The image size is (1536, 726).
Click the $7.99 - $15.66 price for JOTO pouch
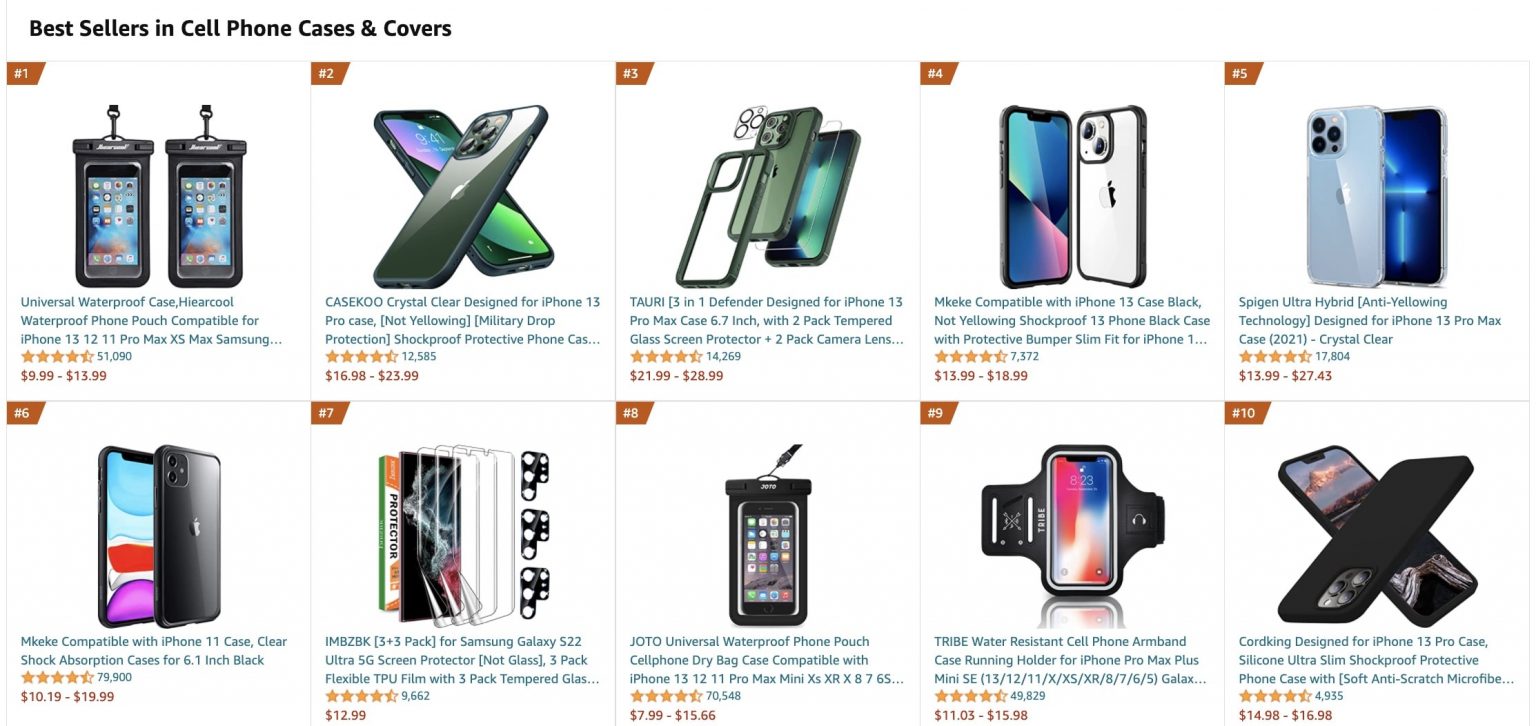(x=660, y=714)
